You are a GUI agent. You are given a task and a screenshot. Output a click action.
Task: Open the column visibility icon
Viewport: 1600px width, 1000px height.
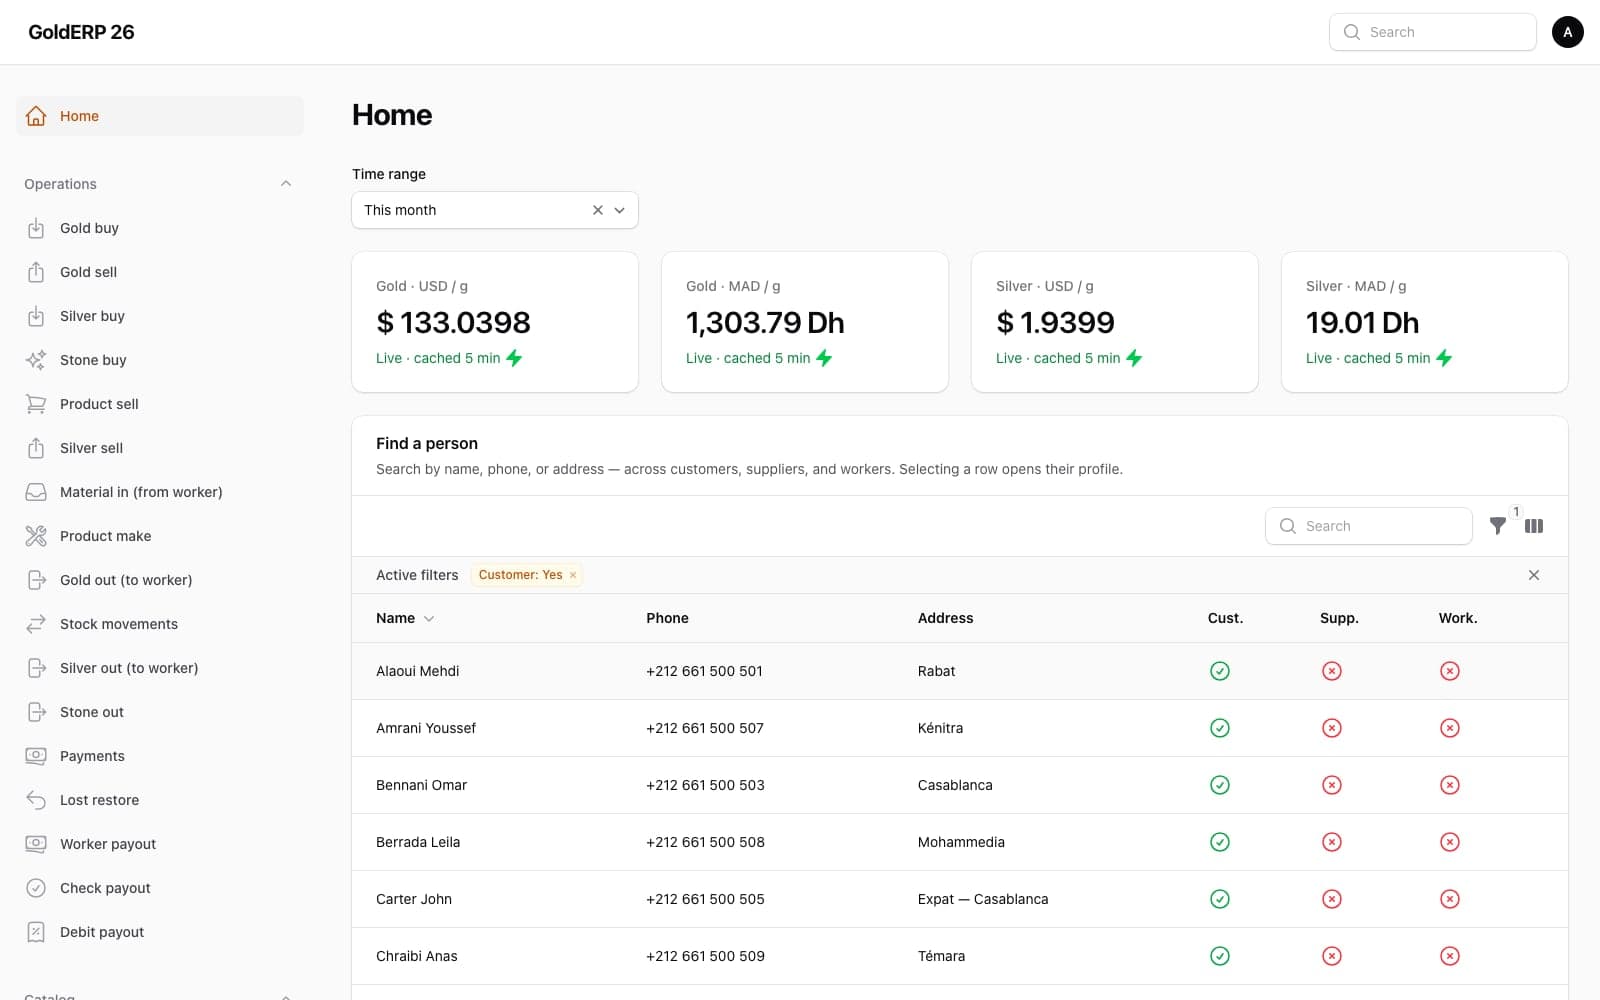pos(1534,526)
